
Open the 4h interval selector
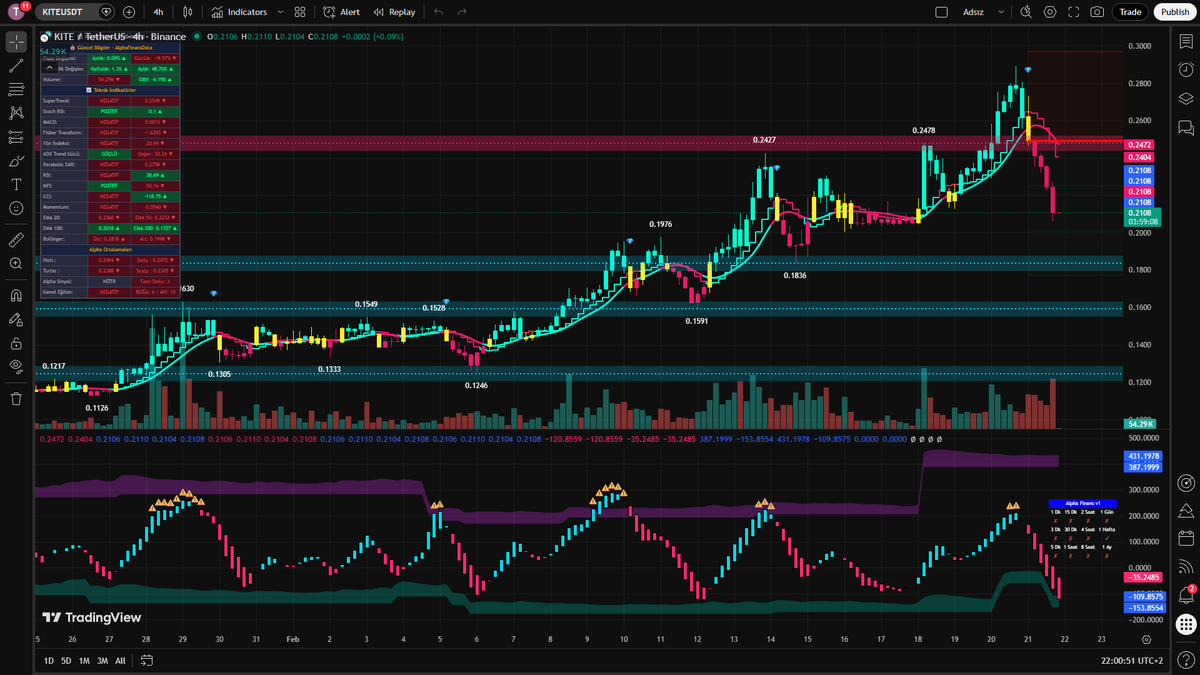coord(158,12)
